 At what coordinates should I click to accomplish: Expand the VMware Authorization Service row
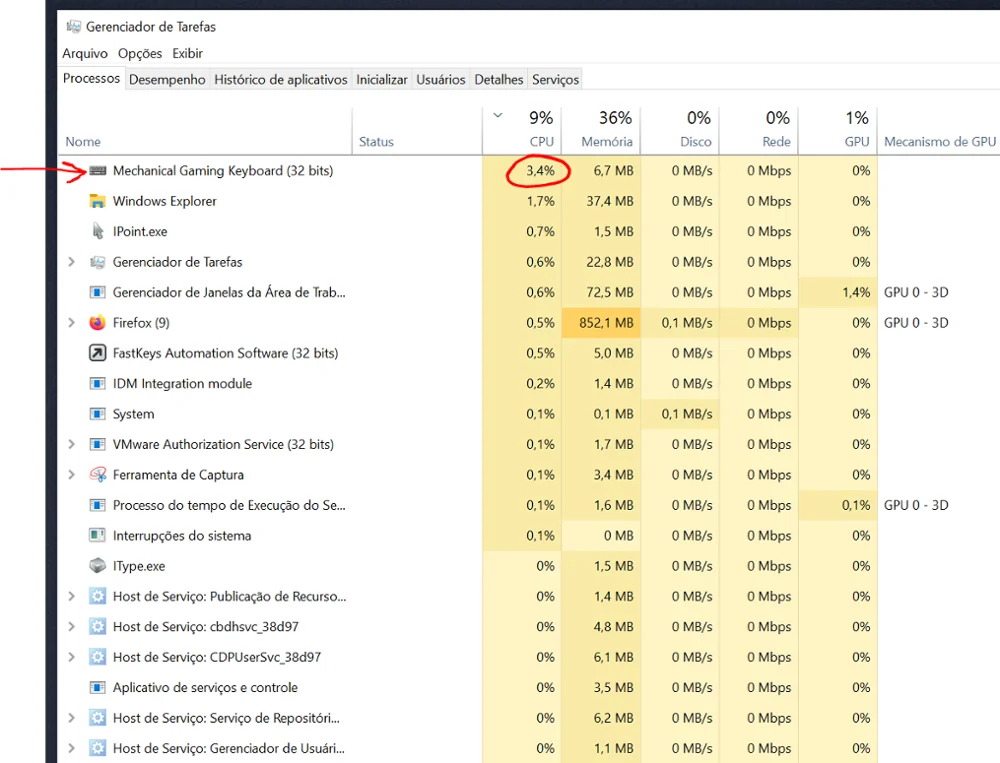71,444
